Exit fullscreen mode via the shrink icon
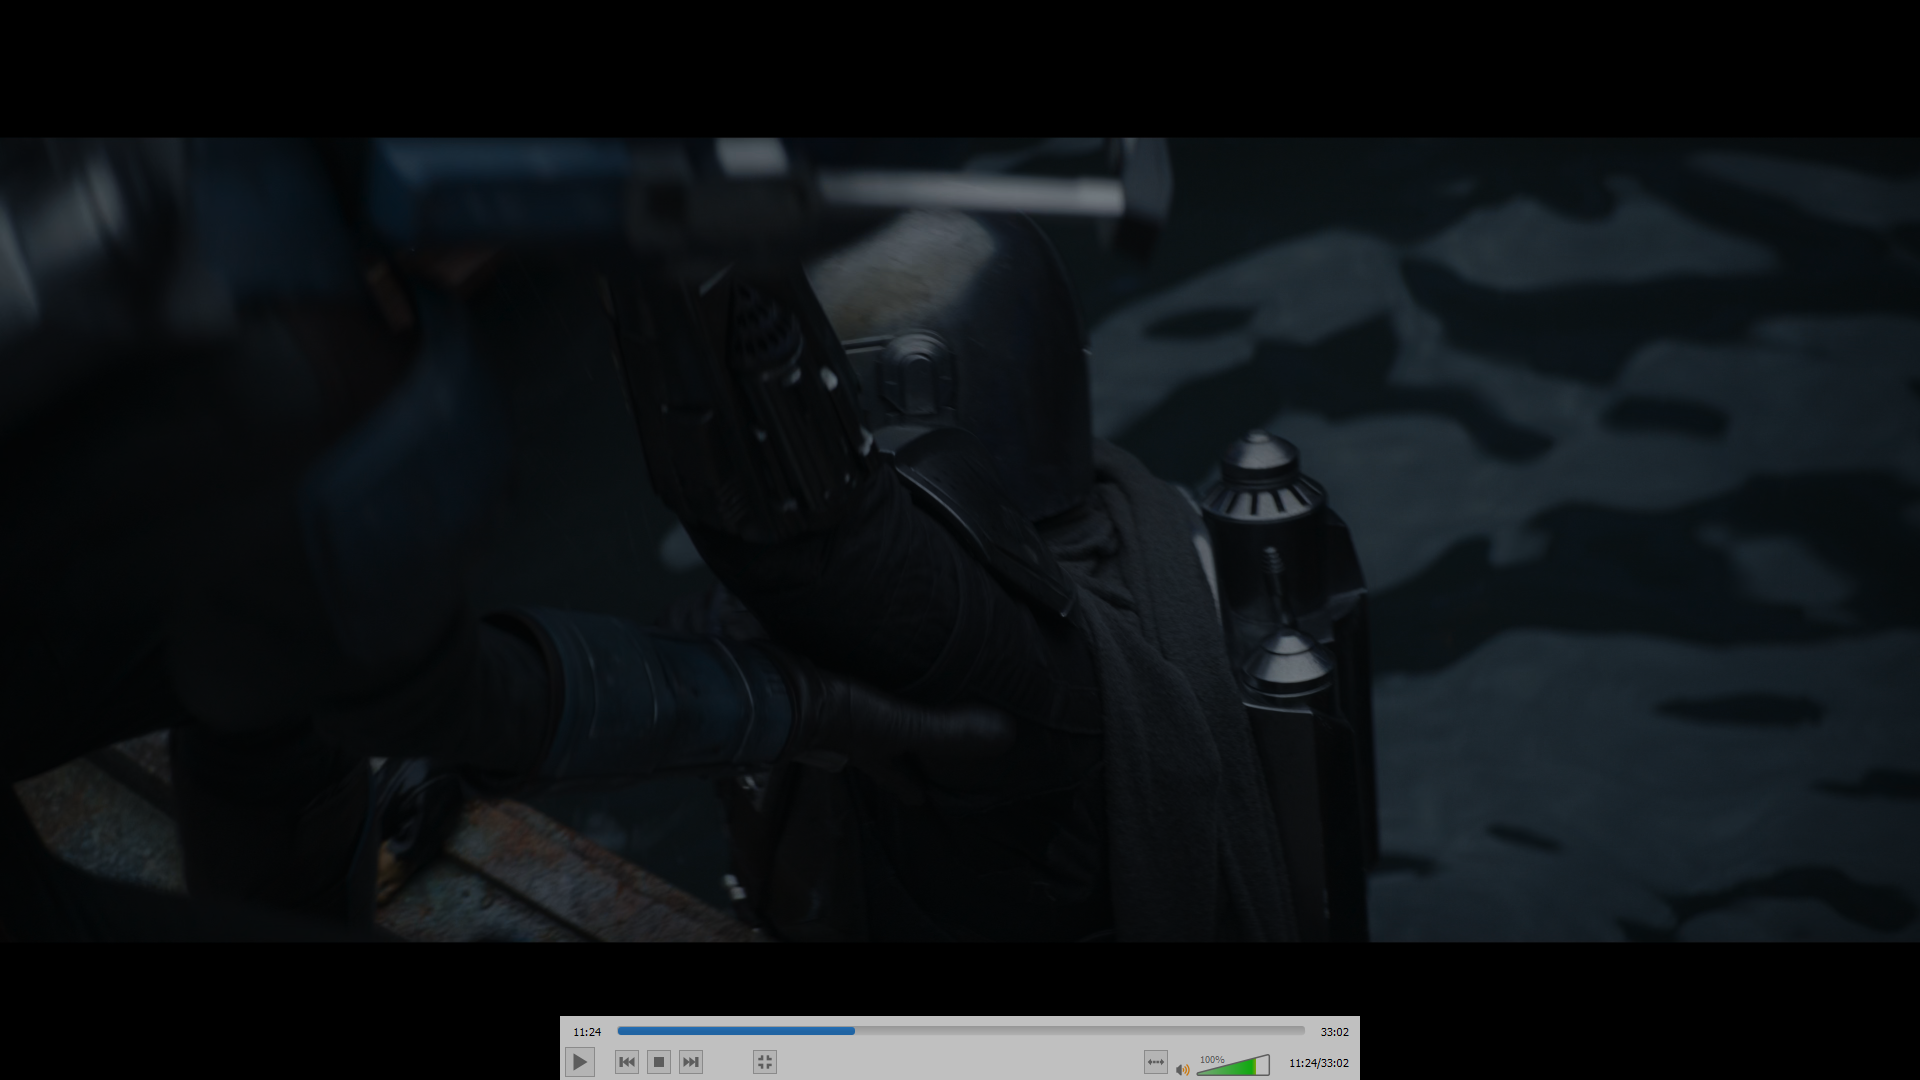1920x1080 pixels. click(x=765, y=1062)
